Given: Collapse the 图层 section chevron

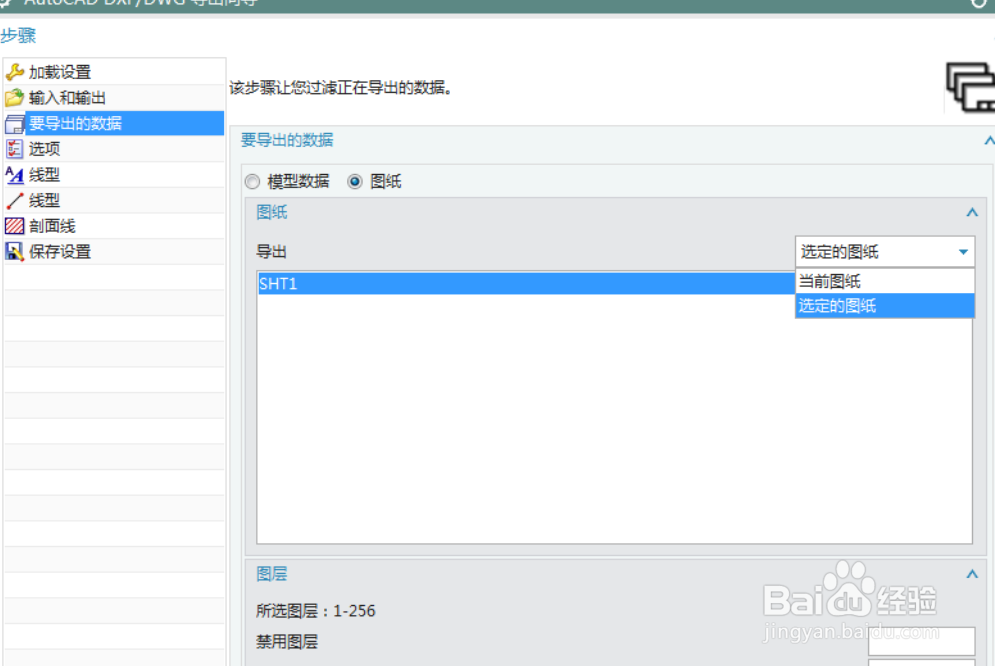Looking at the screenshot, I should click(971, 574).
